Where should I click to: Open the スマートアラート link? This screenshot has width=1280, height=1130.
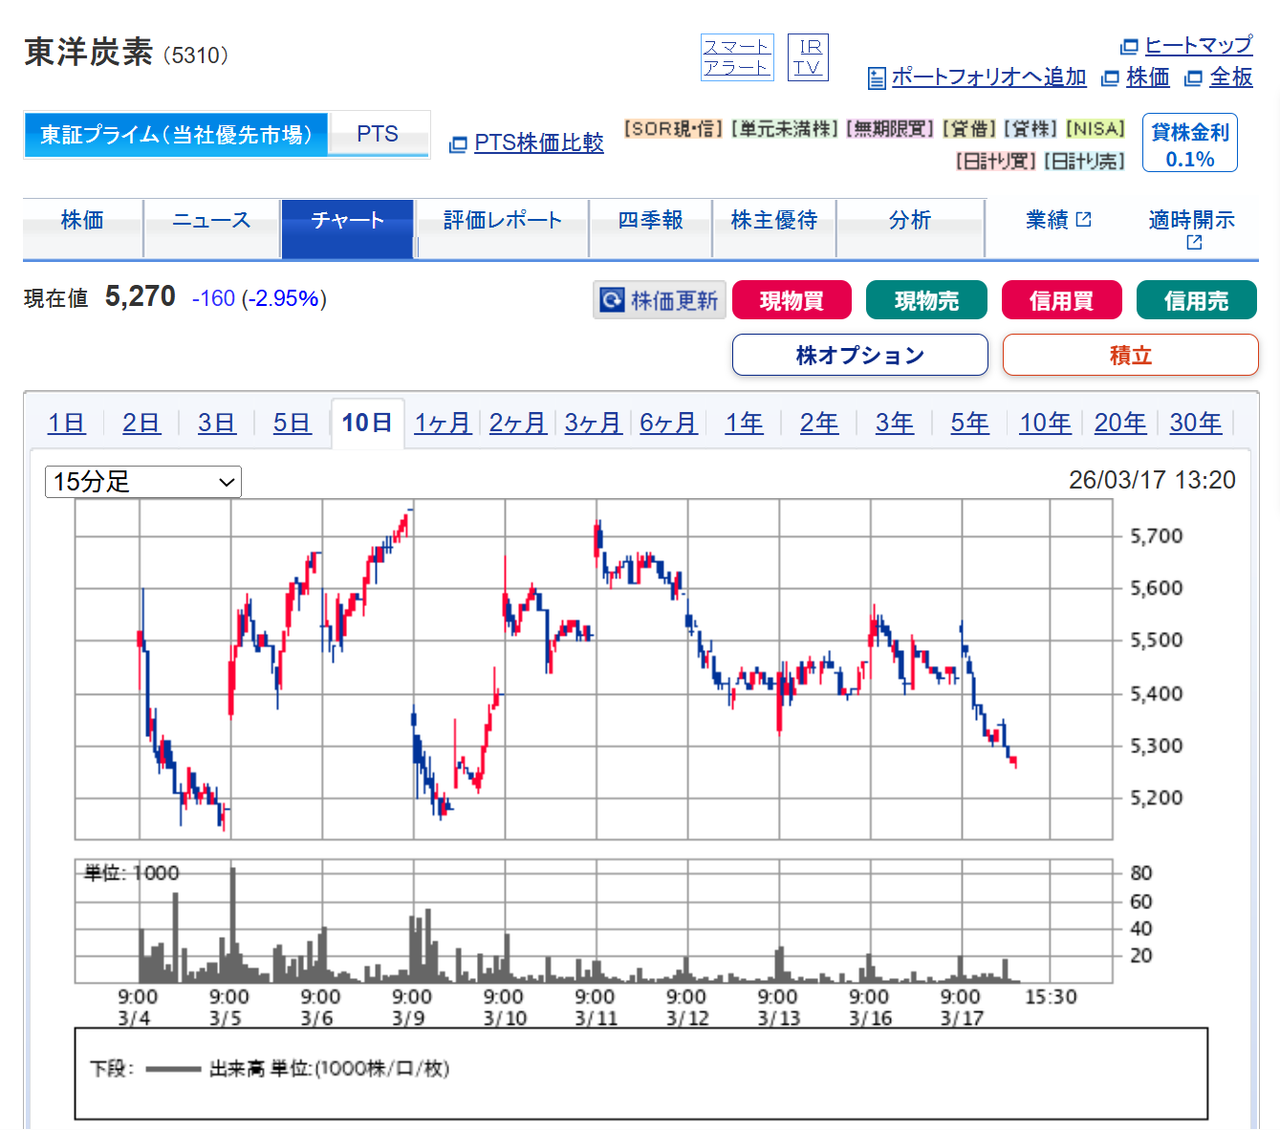[737, 56]
